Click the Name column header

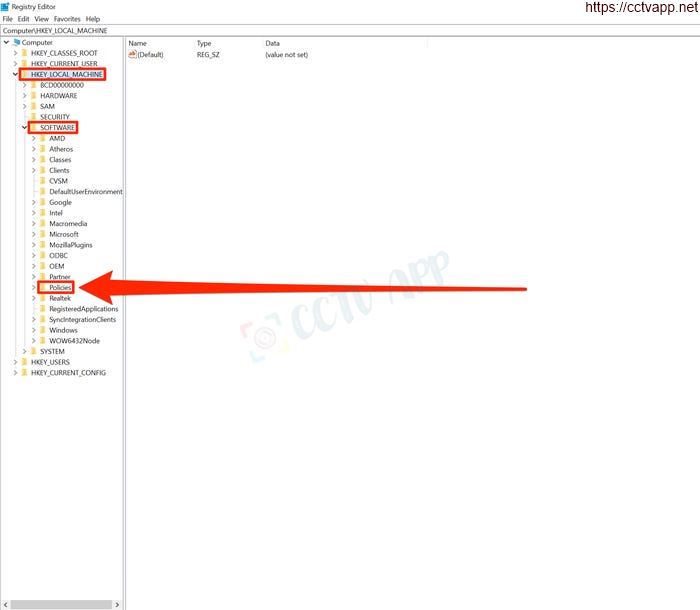[138, 43]
